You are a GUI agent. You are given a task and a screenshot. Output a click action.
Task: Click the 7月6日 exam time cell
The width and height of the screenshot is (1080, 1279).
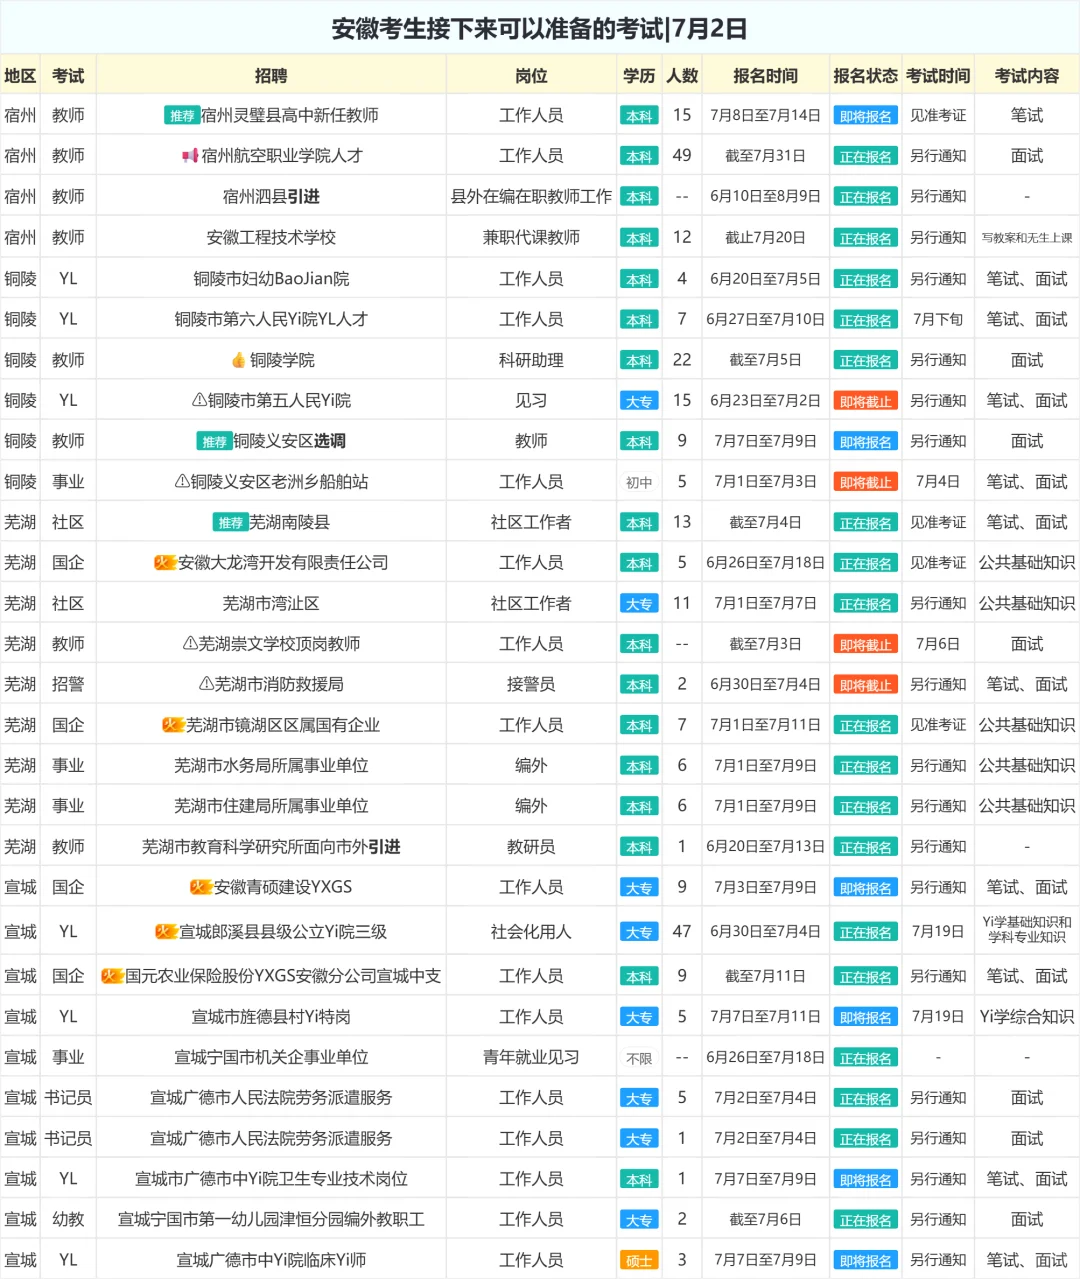click(938, 644)
